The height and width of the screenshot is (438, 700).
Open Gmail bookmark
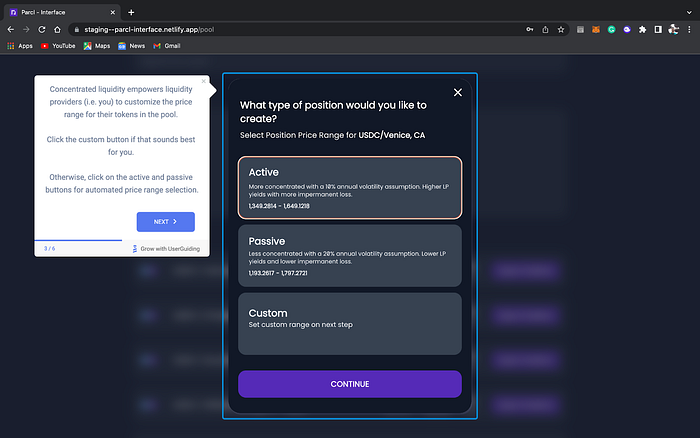[x=167, y=46]
